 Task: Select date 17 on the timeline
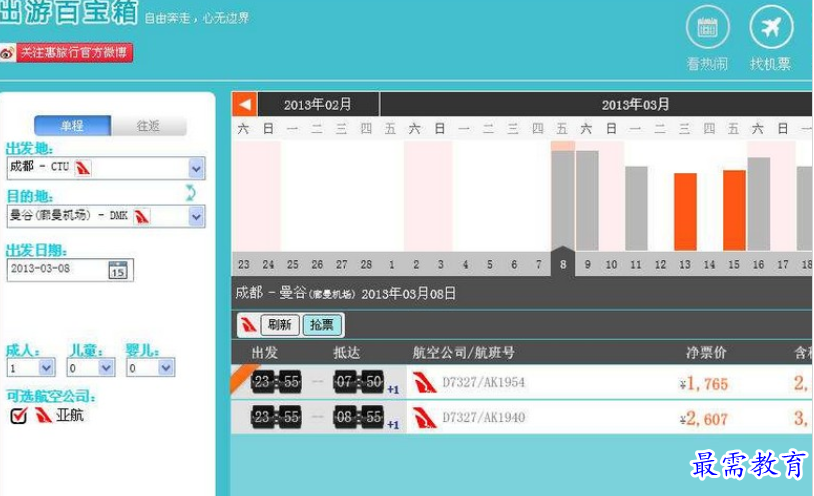(x=782, y=265)
